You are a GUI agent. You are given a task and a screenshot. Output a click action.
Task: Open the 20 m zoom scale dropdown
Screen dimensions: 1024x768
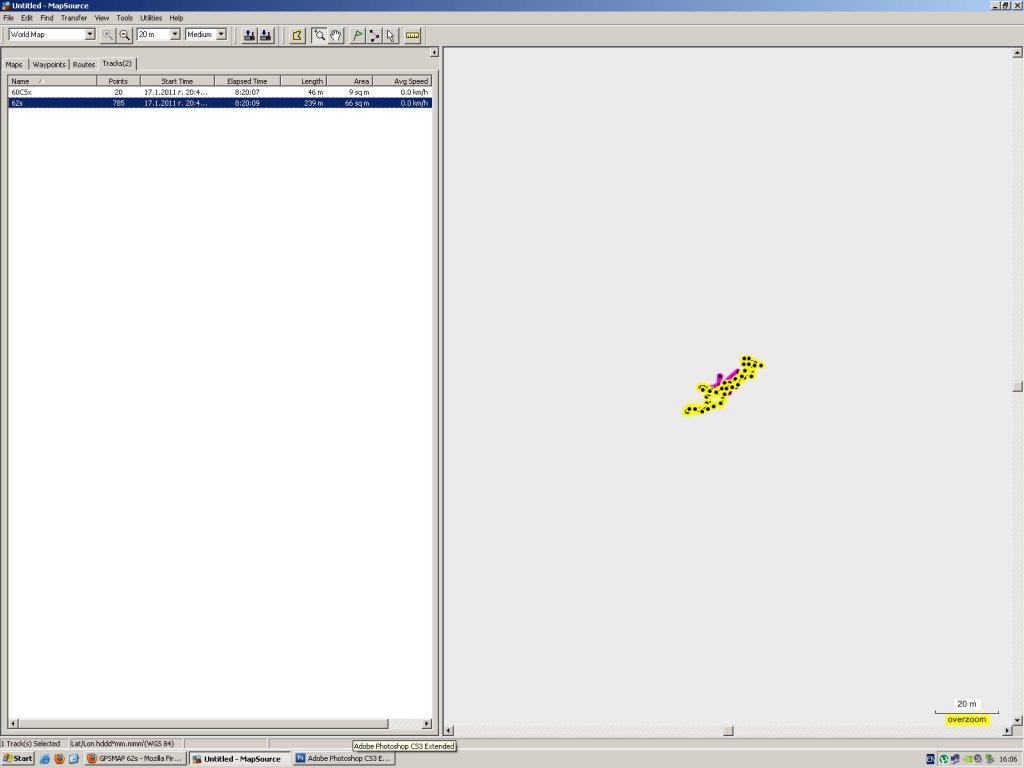pyautogui.click(x=175, y=34)
